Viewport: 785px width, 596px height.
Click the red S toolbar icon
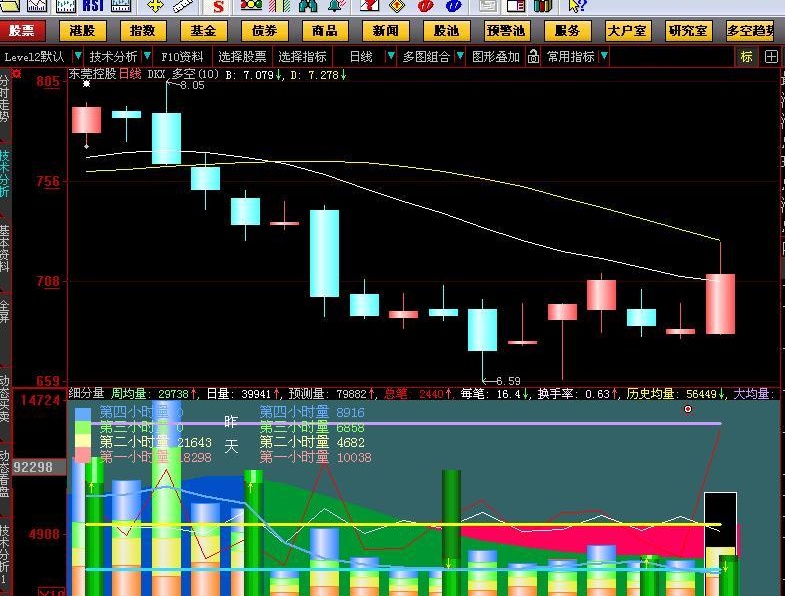[x=218, y=6]
